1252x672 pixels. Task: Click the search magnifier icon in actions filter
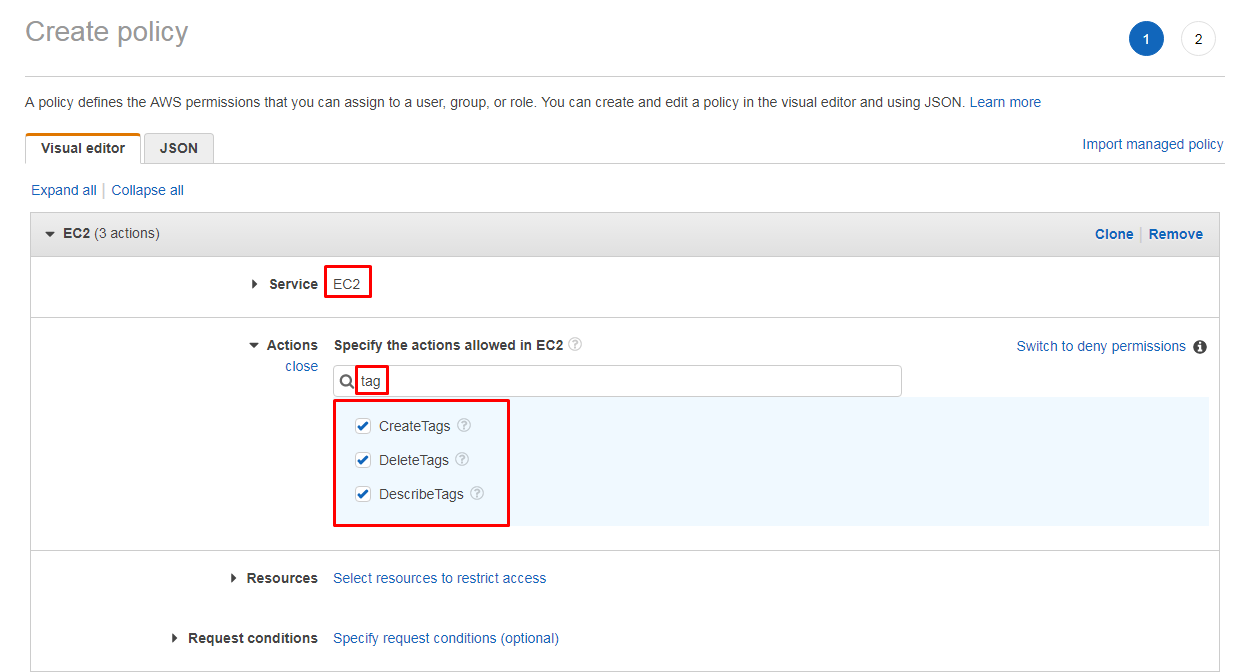347,381
